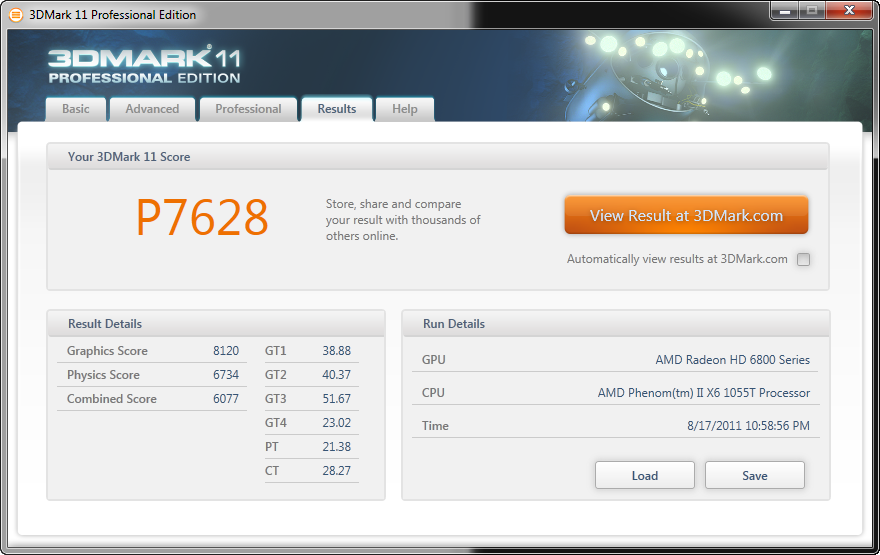
Task: Click the Save button
Action: pyautogui.click(x=755, y=475)
